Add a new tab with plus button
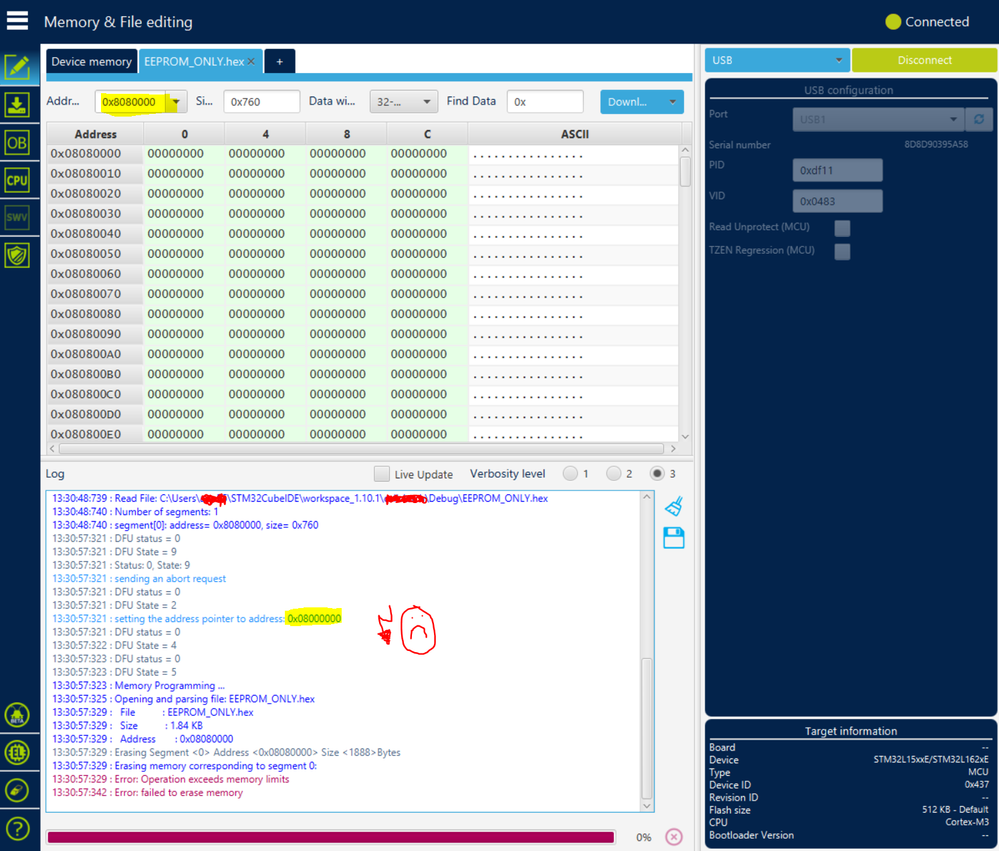 tap(280, 62)
